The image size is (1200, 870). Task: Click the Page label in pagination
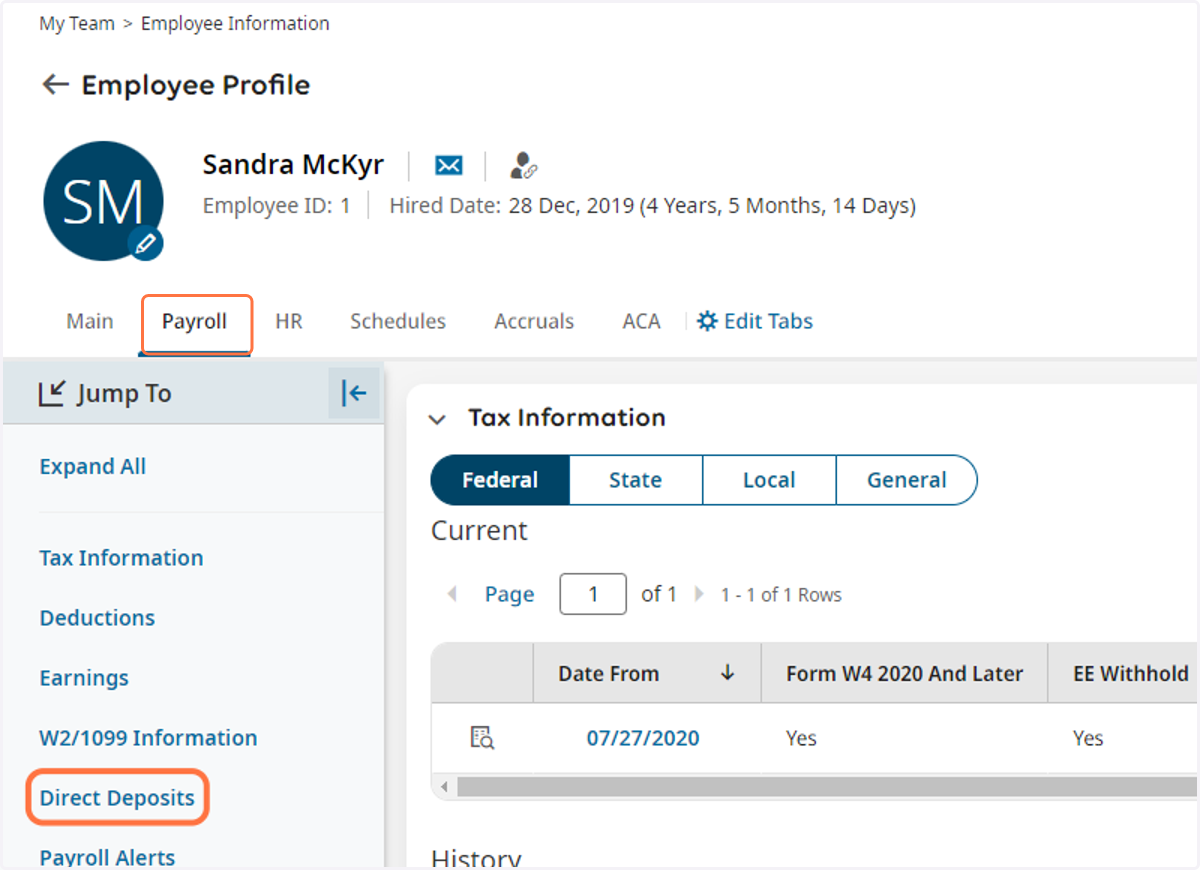pyautogui.click(x=510, y=594)
